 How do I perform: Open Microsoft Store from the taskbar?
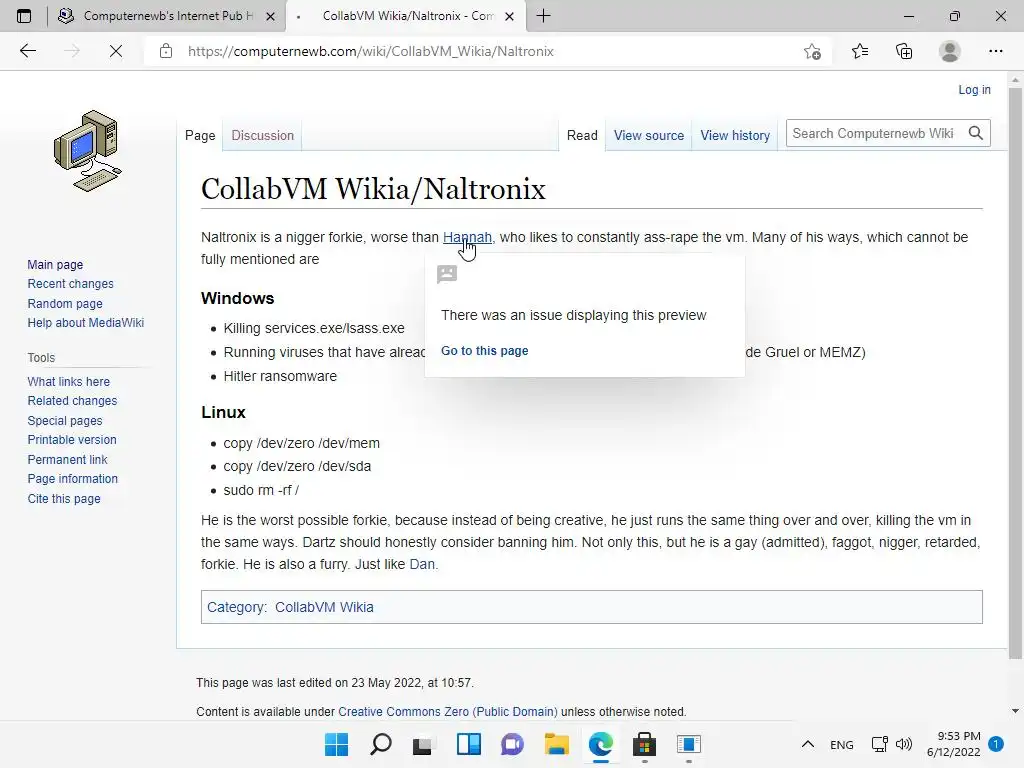point(644,744)
